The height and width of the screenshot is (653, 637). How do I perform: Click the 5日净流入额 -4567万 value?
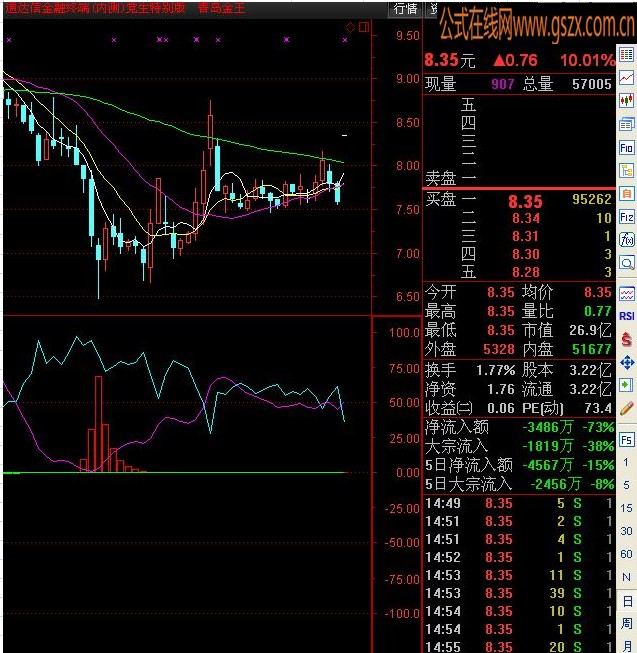pos(547,465)
